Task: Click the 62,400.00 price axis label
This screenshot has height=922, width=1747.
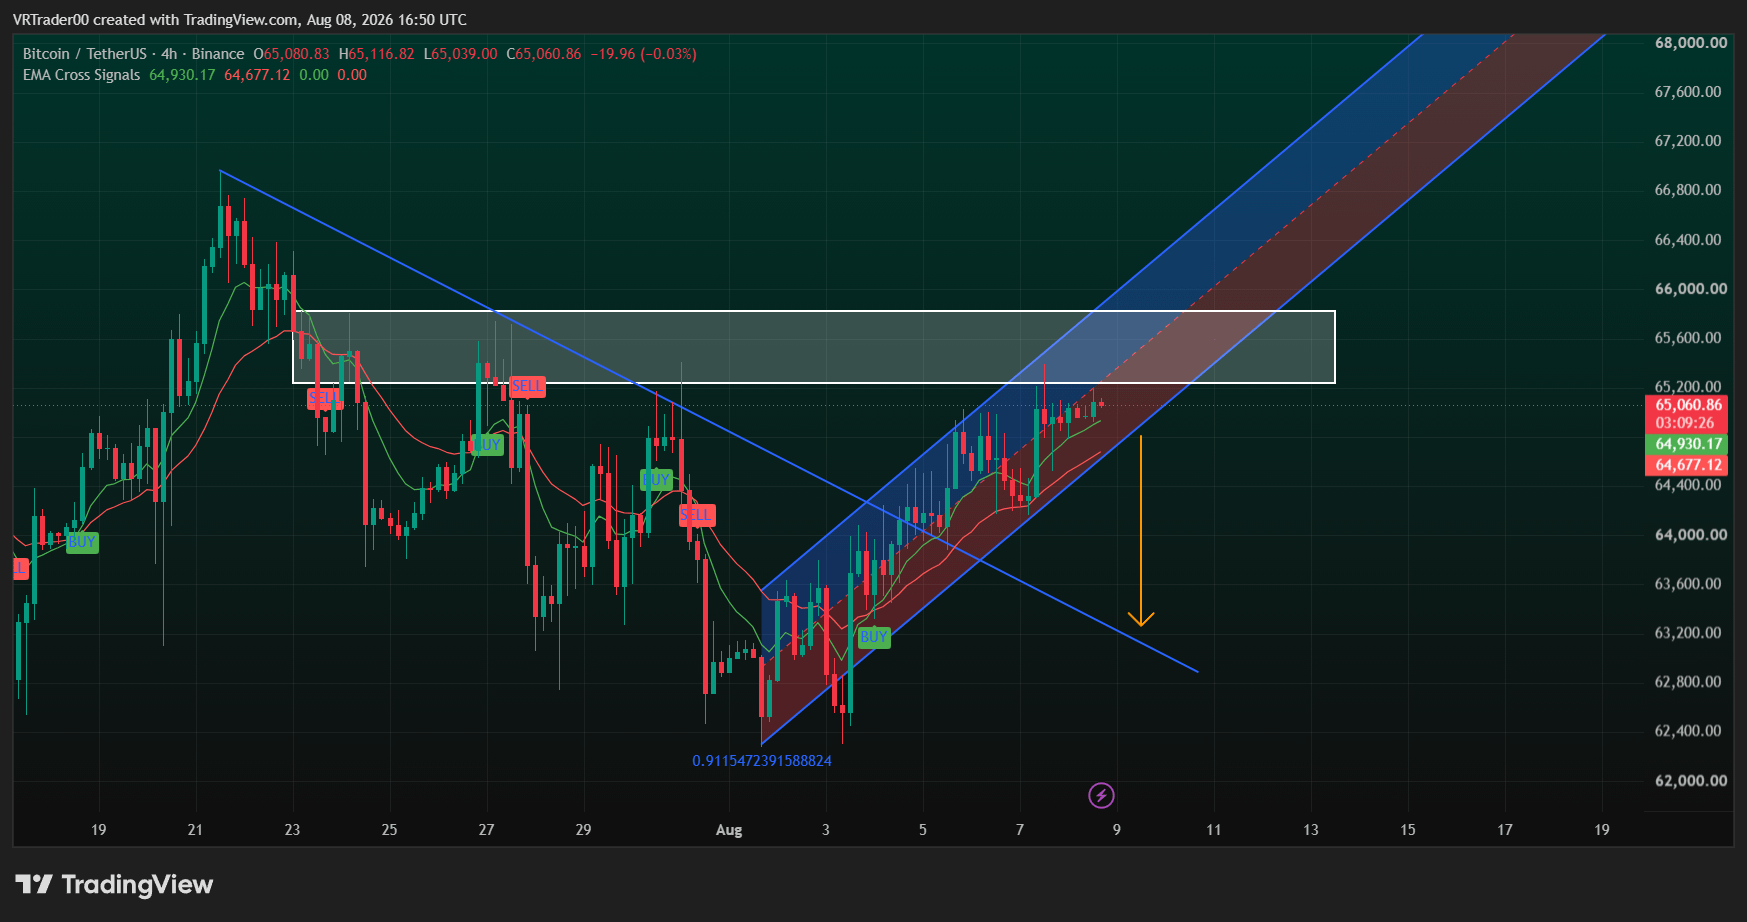Action: pyautogui.click(x=1688, y=731)
